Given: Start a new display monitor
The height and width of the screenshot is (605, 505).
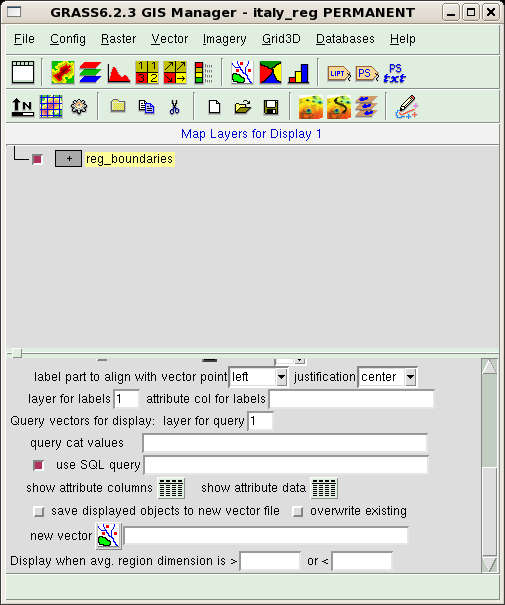Looking at the screenshot, I should pyautogui.click(x=23, y=72).
